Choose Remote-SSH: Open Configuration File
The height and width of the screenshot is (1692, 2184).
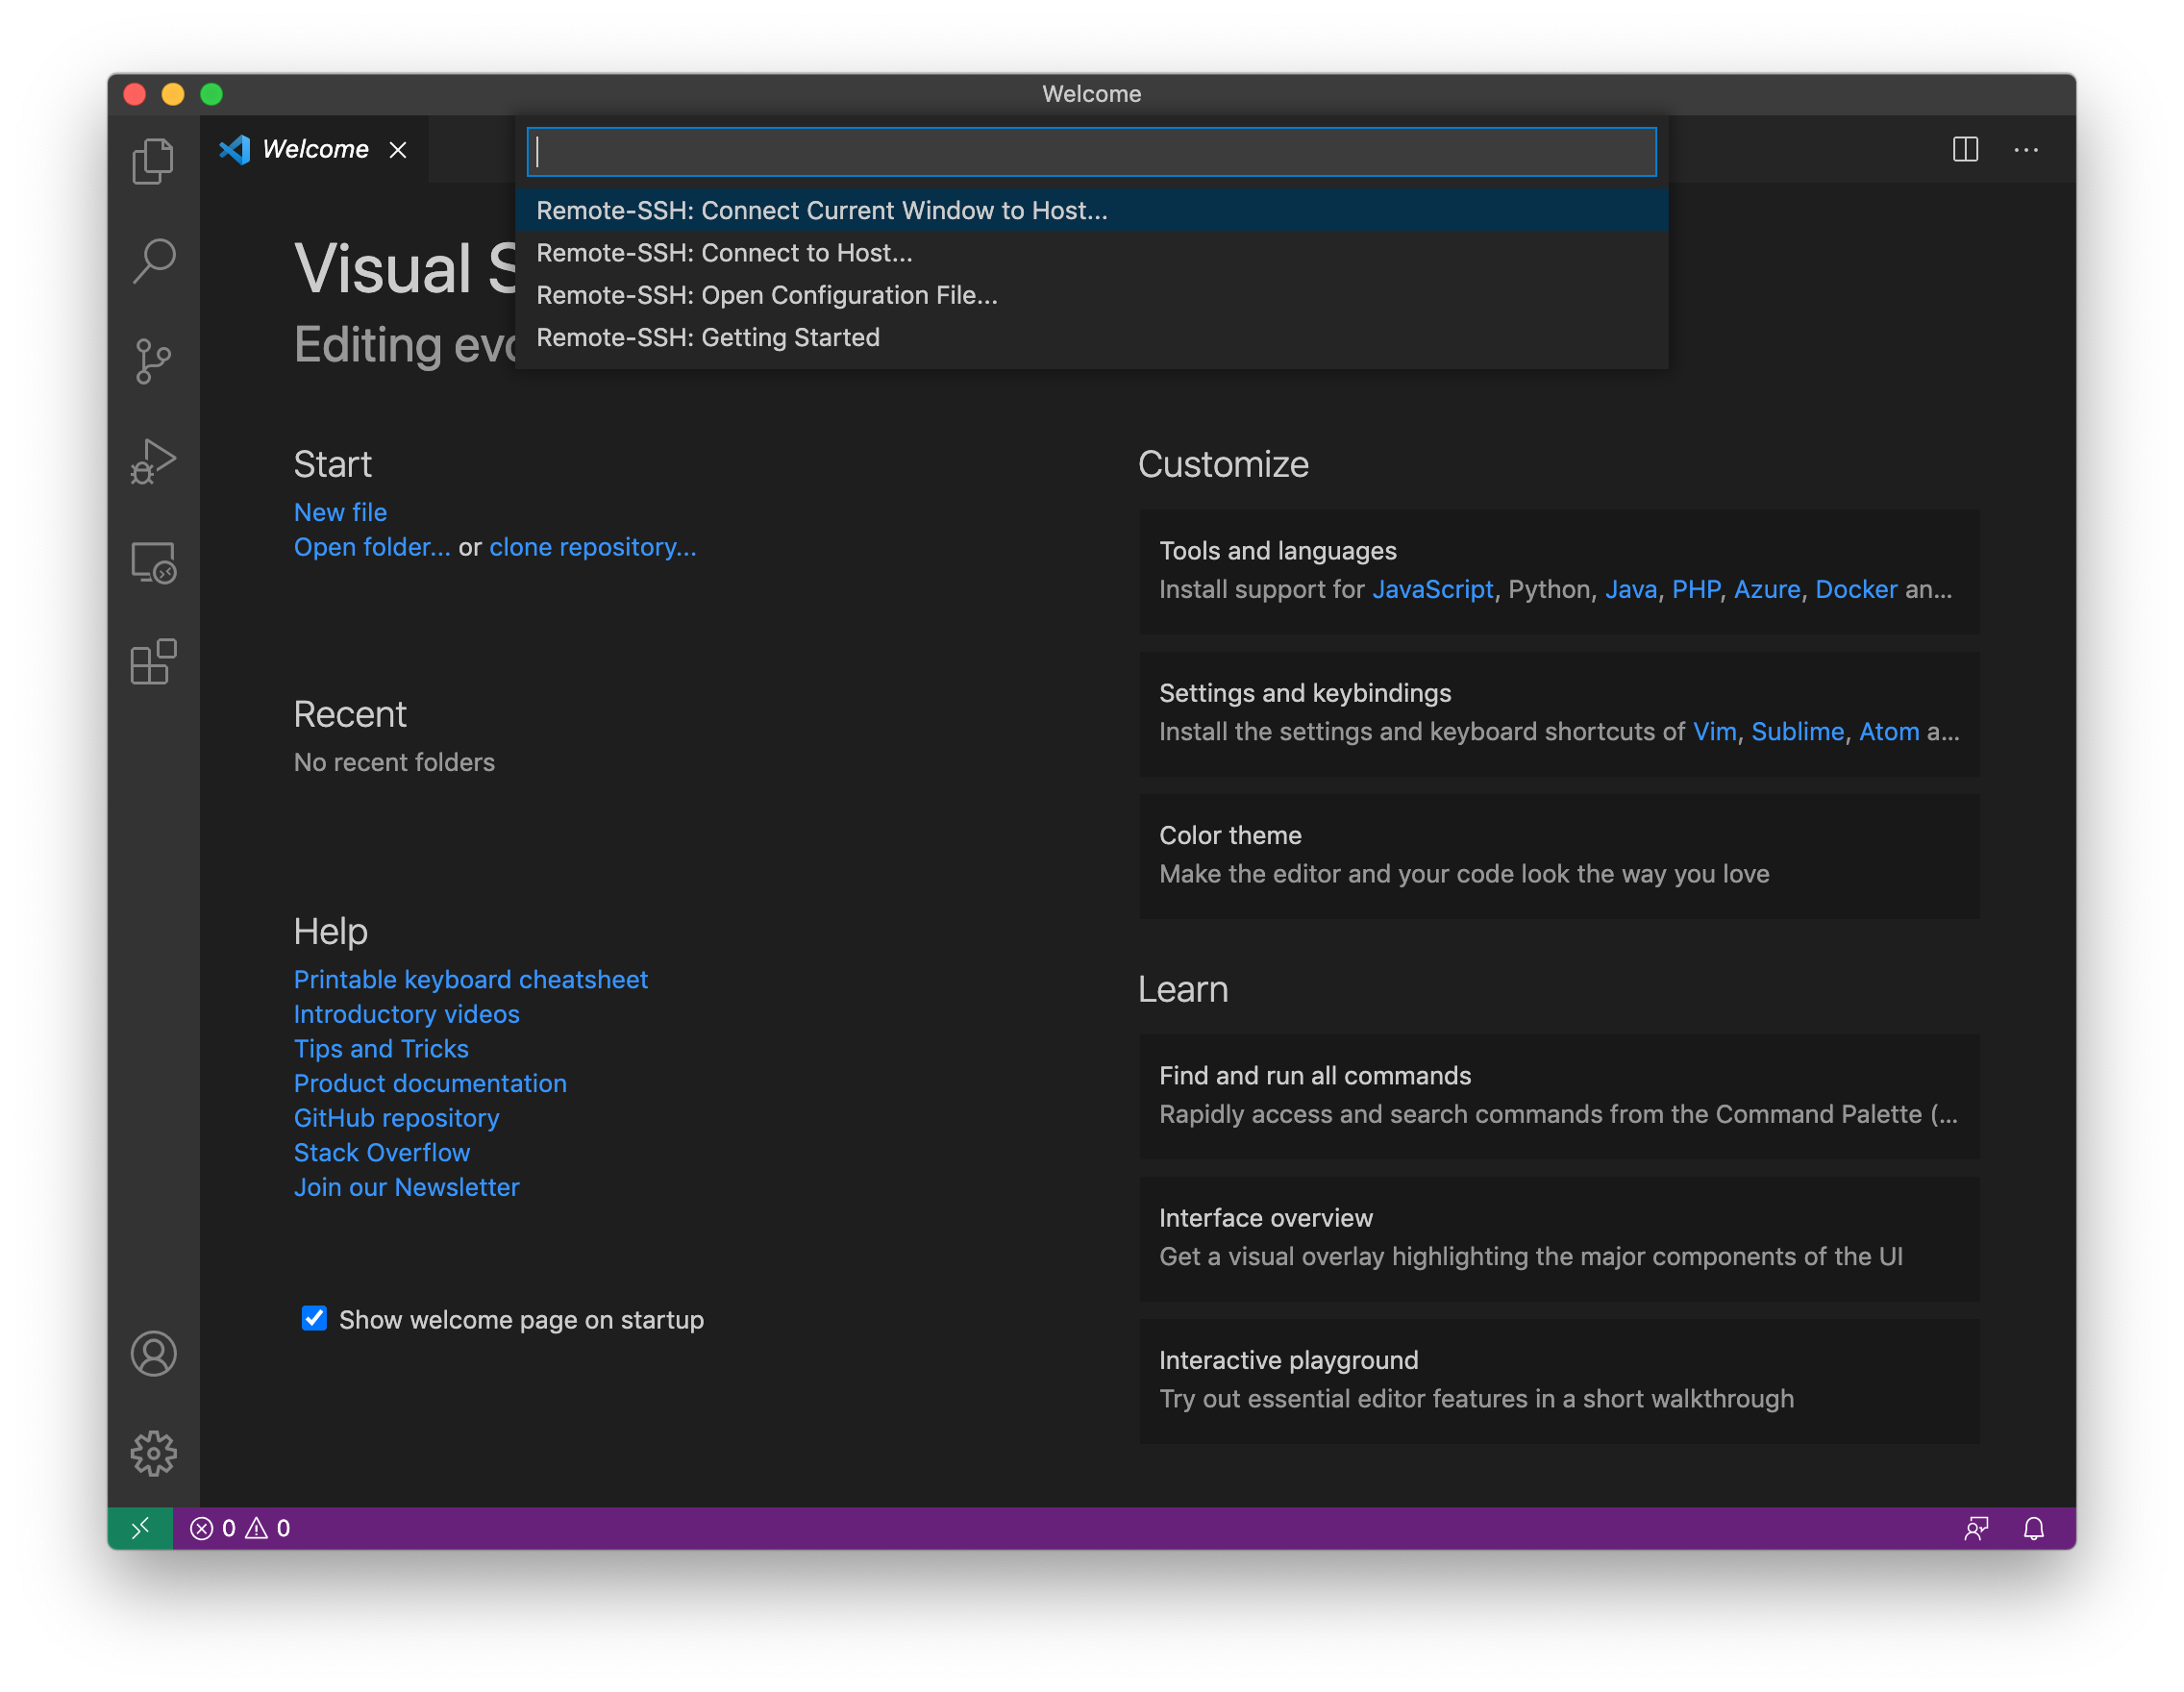(1091, 295)
